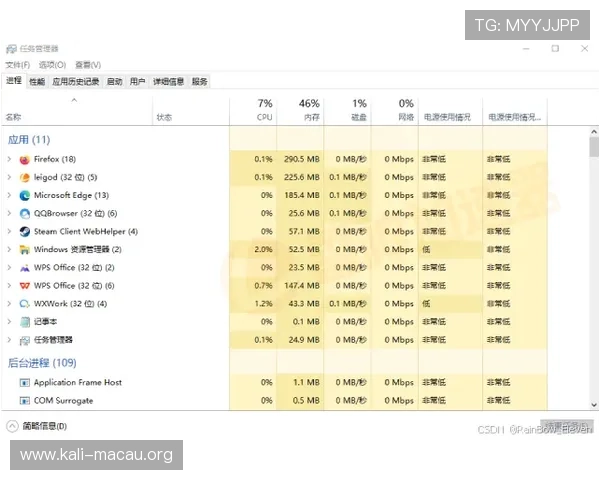The width and height of the screenshot is (600, 480).
Task: Click the 290.5 MB memory value
Action: click(x=302, y=159)
